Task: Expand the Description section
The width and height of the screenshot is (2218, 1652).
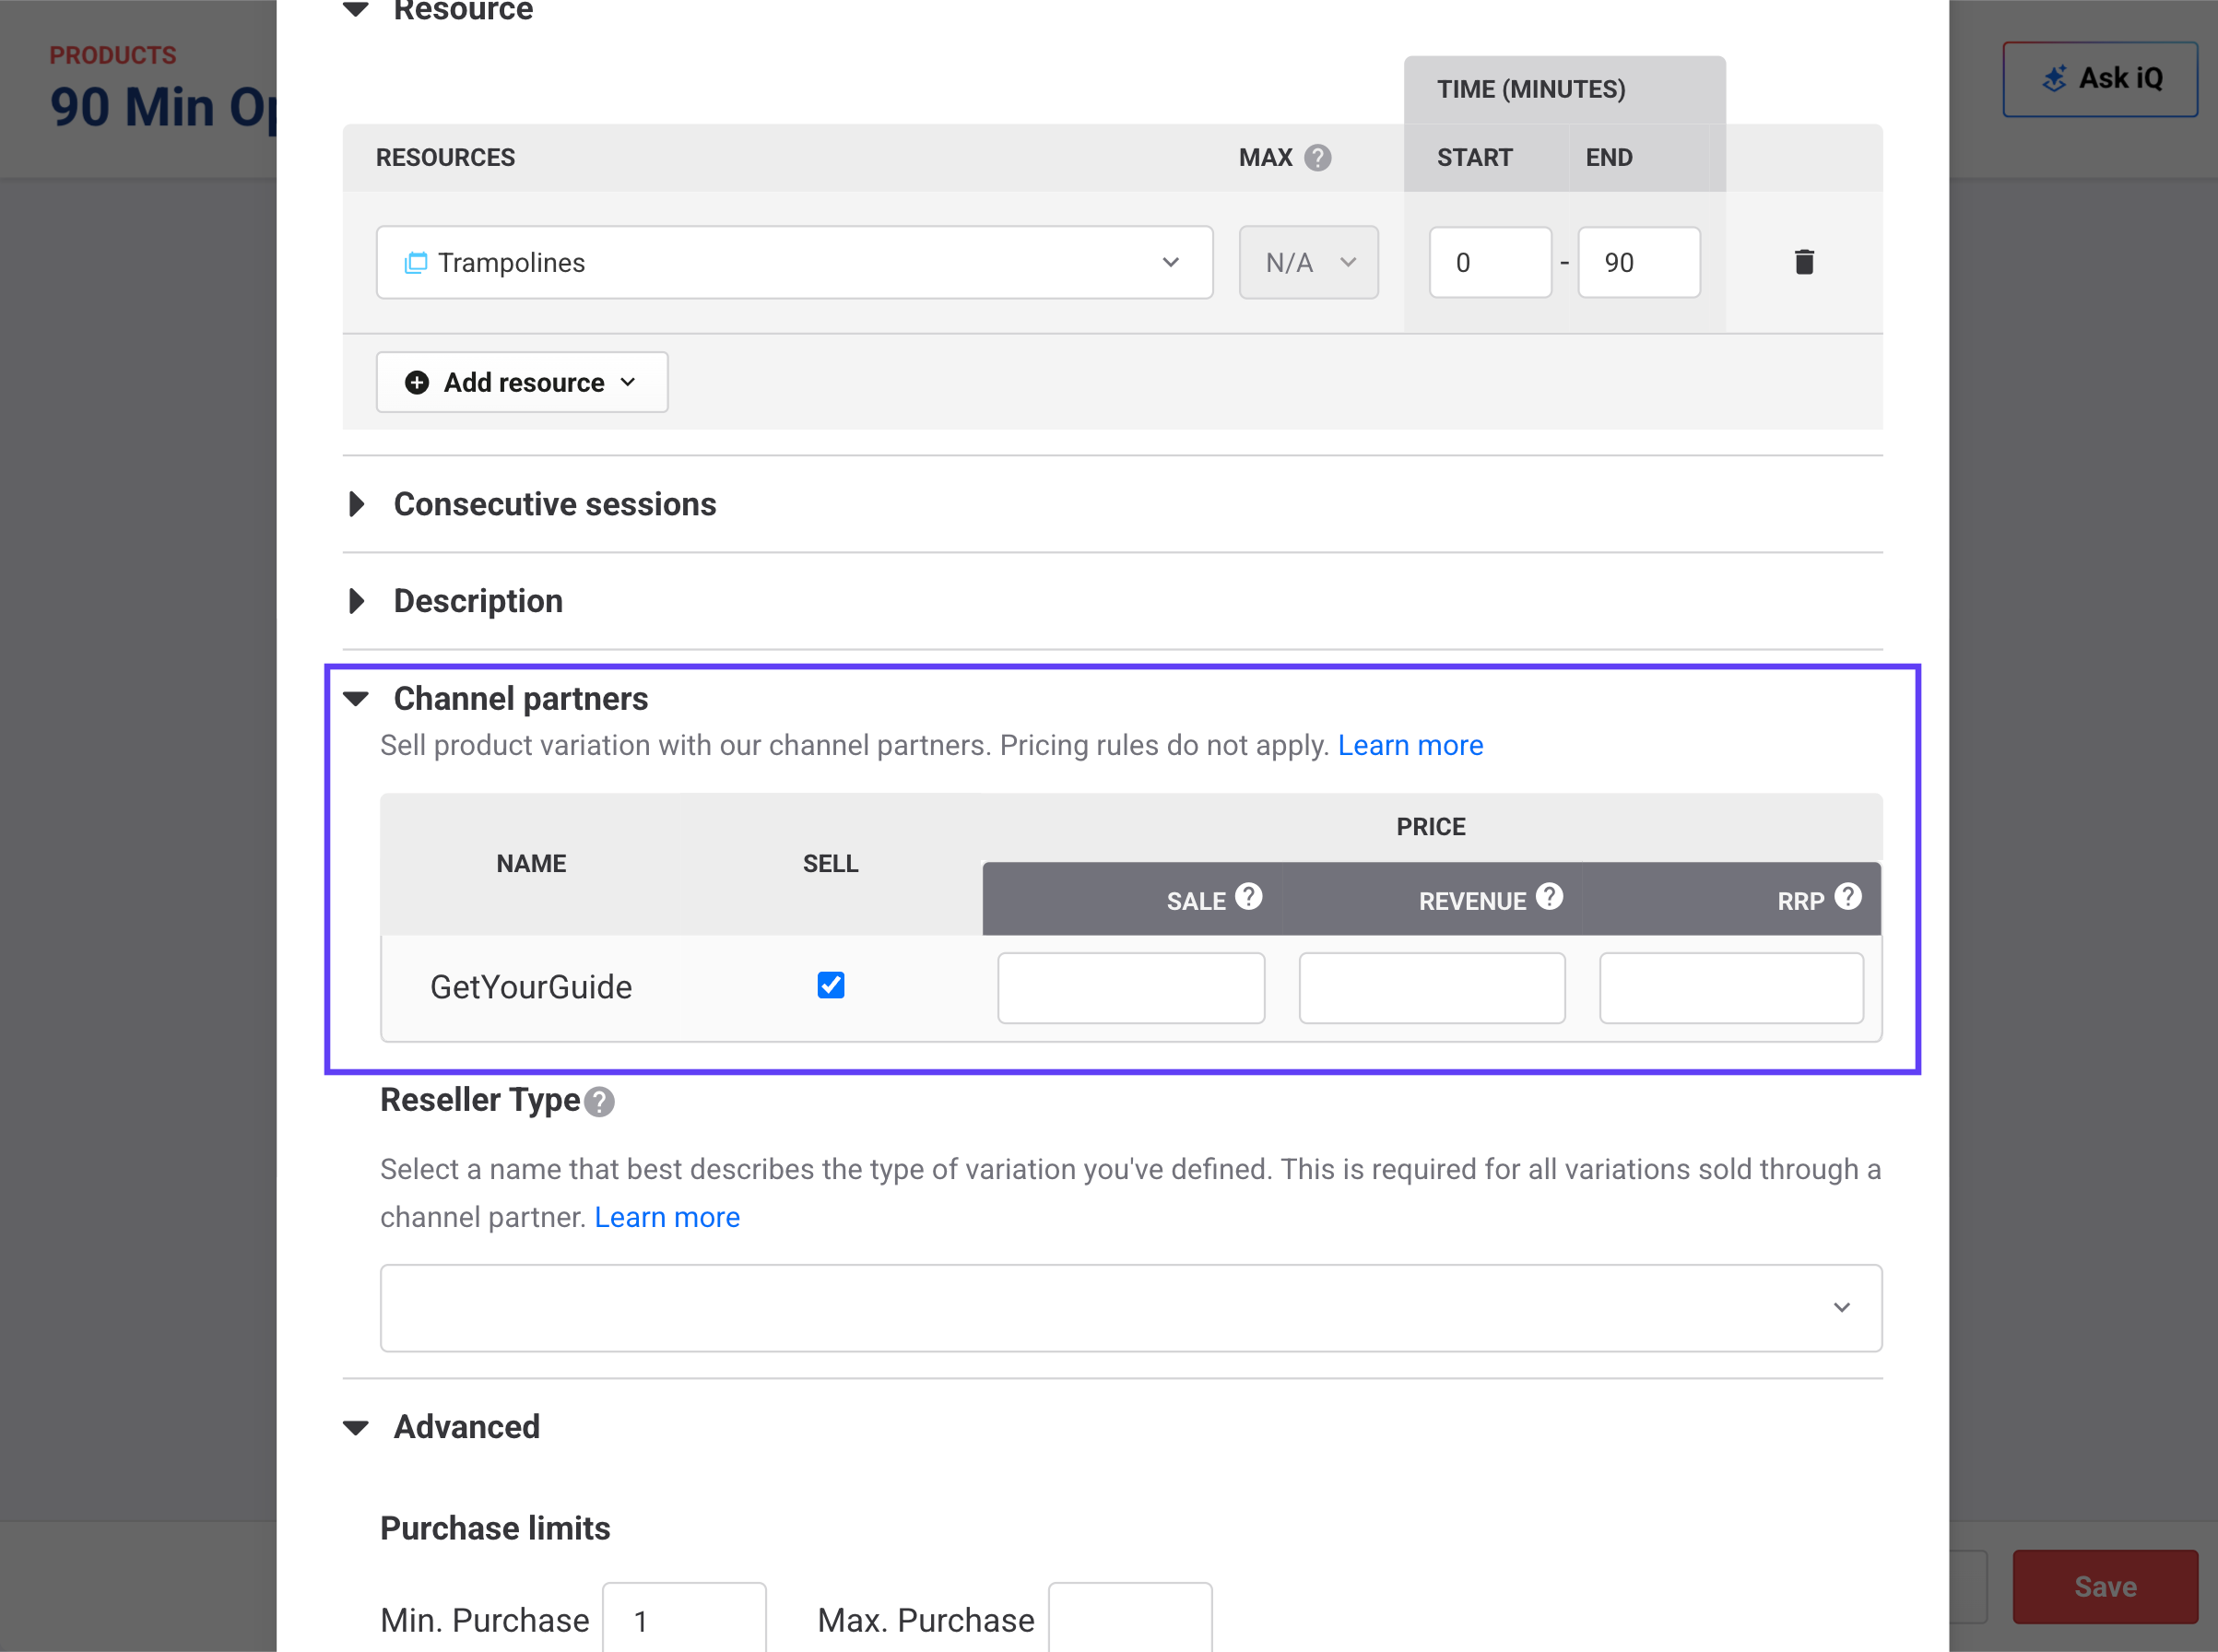Action: pos(356,601)
